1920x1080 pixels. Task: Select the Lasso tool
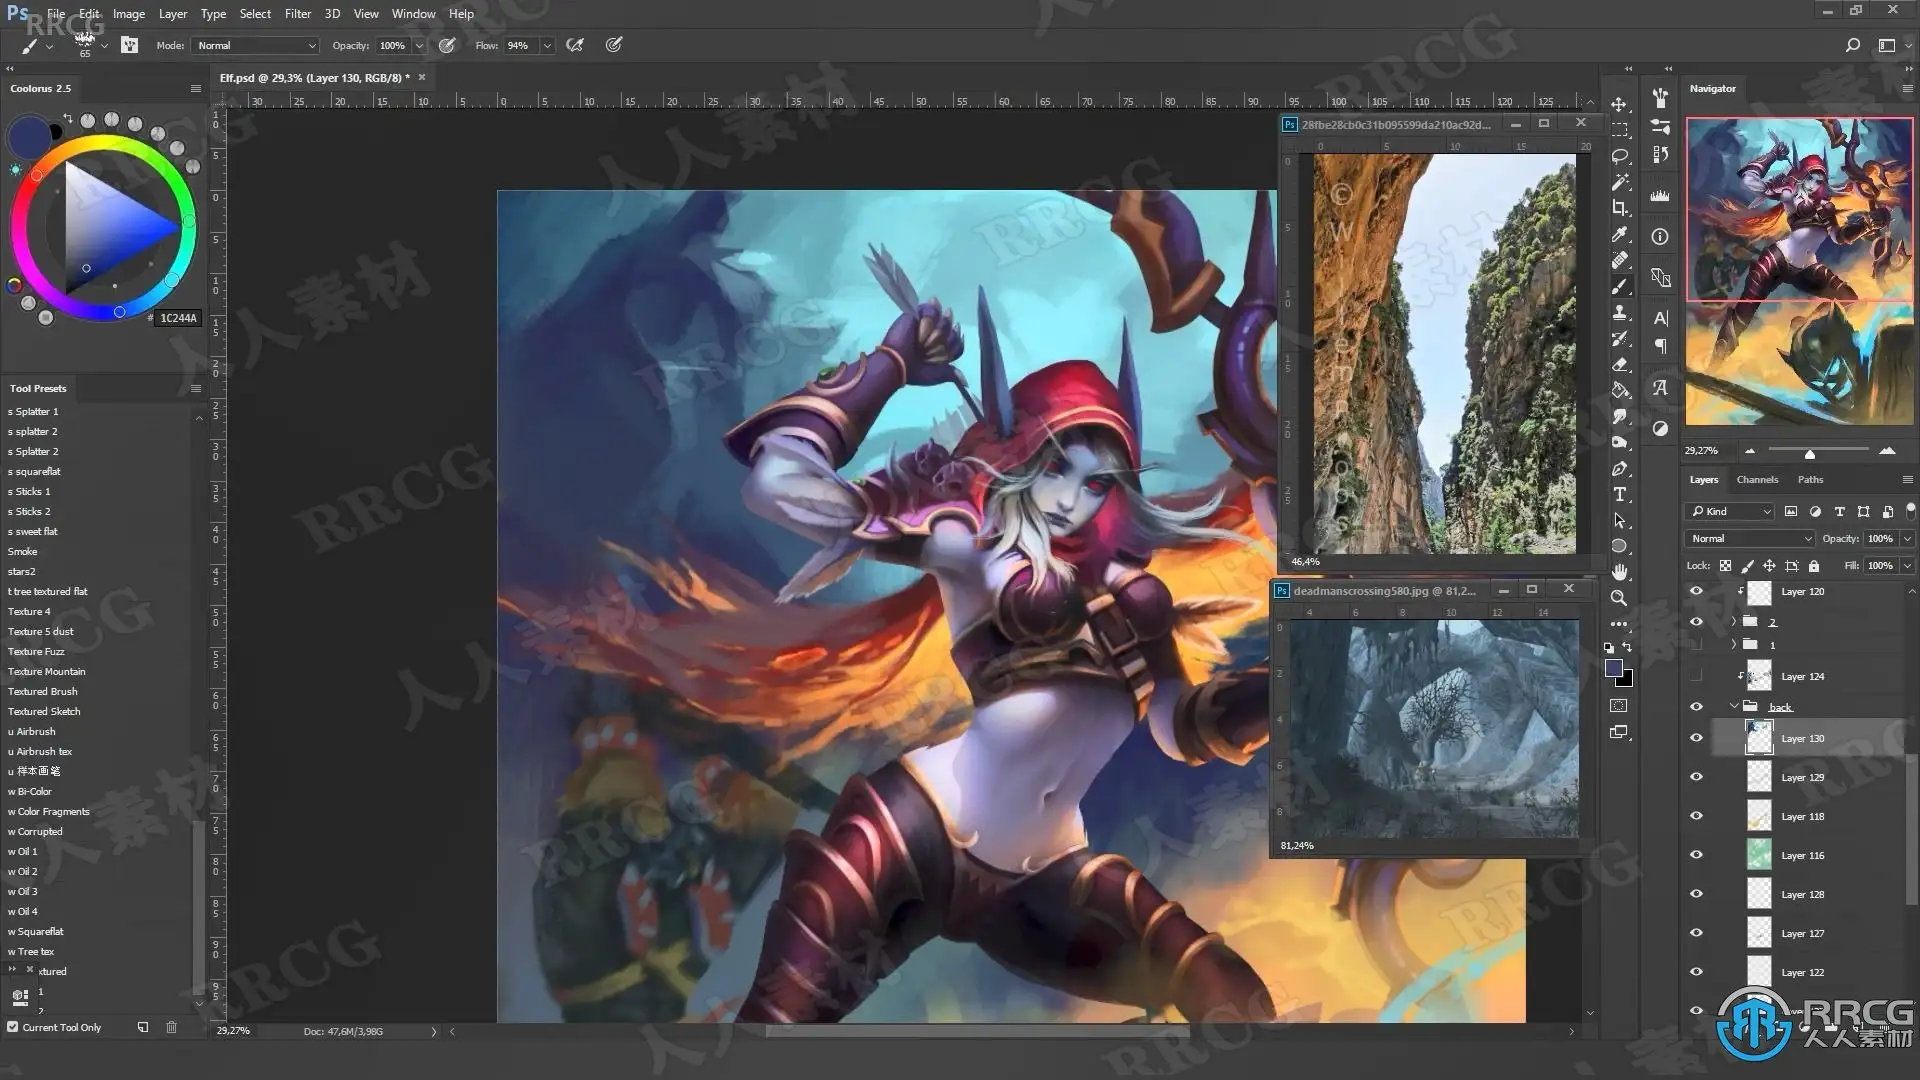pos(1620,157)
